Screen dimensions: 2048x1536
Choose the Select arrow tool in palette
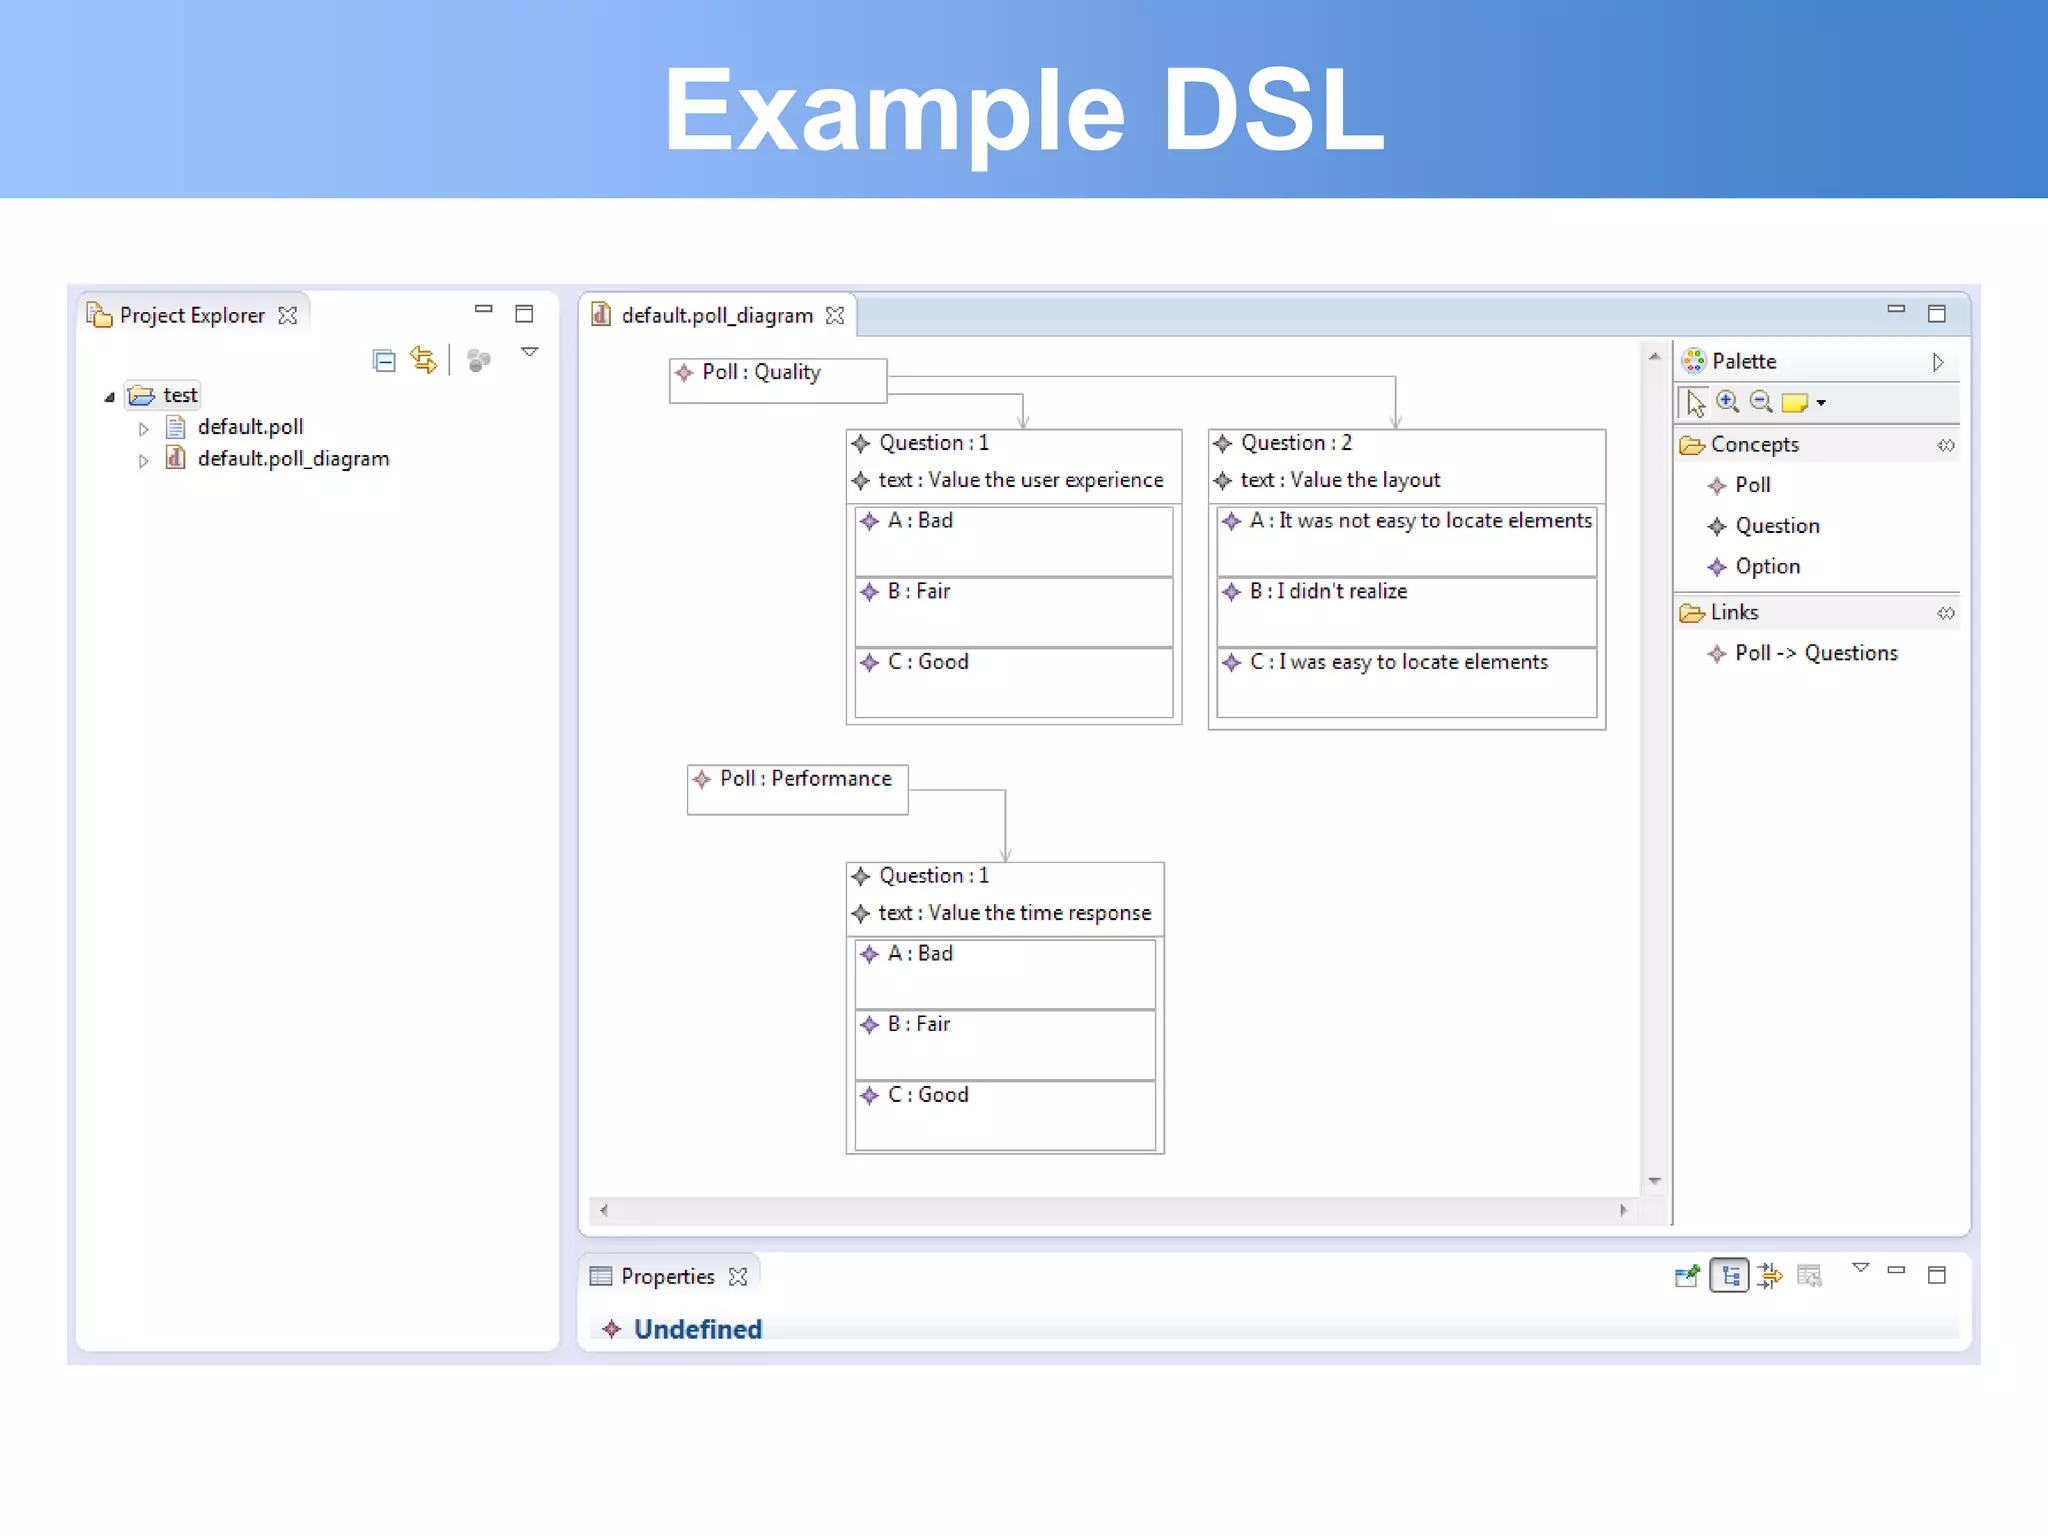[1696, 403]
